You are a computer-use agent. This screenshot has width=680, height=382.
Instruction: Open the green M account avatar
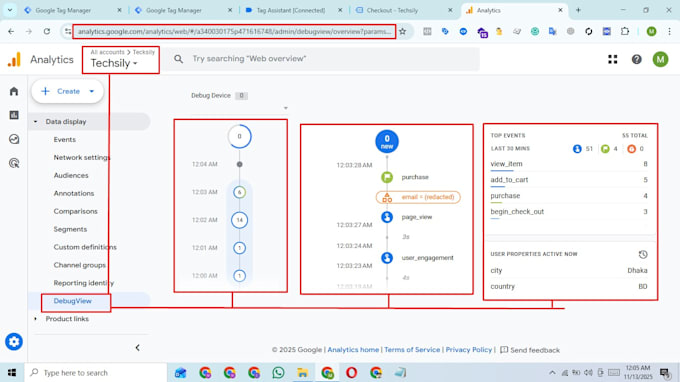click(x=660, y=59)
